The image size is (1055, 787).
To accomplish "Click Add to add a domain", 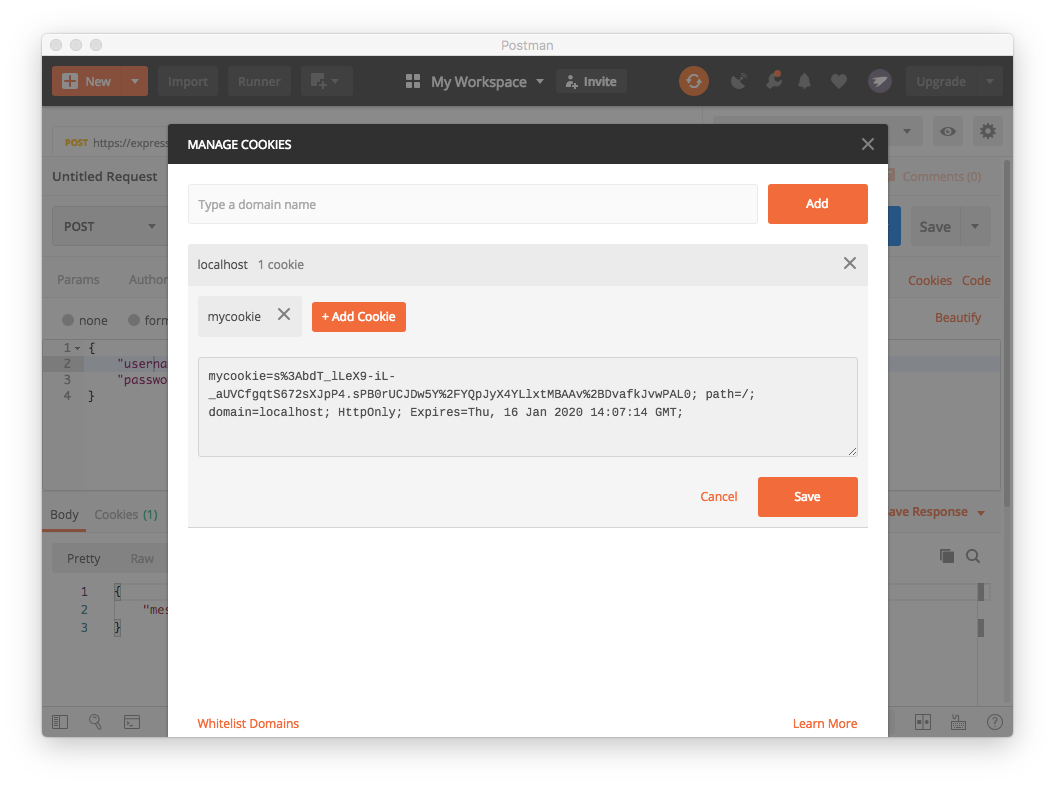I will point(817,203).
